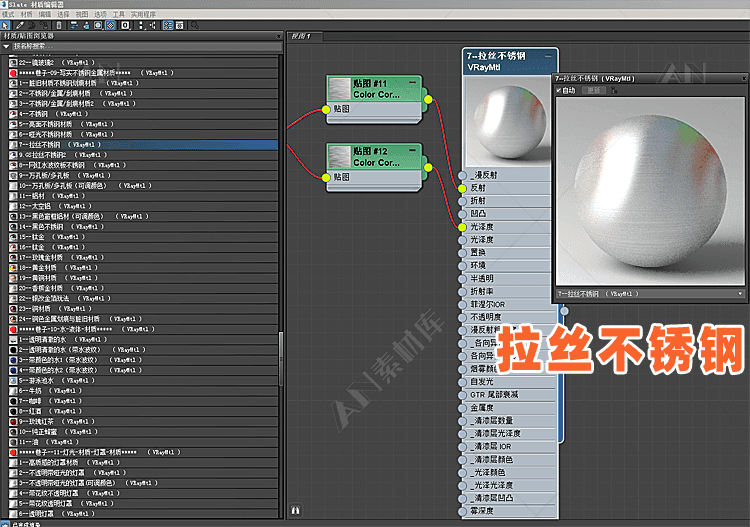Click the 更新 button in preview window
750x527 pixels.
tap(594, 90)
